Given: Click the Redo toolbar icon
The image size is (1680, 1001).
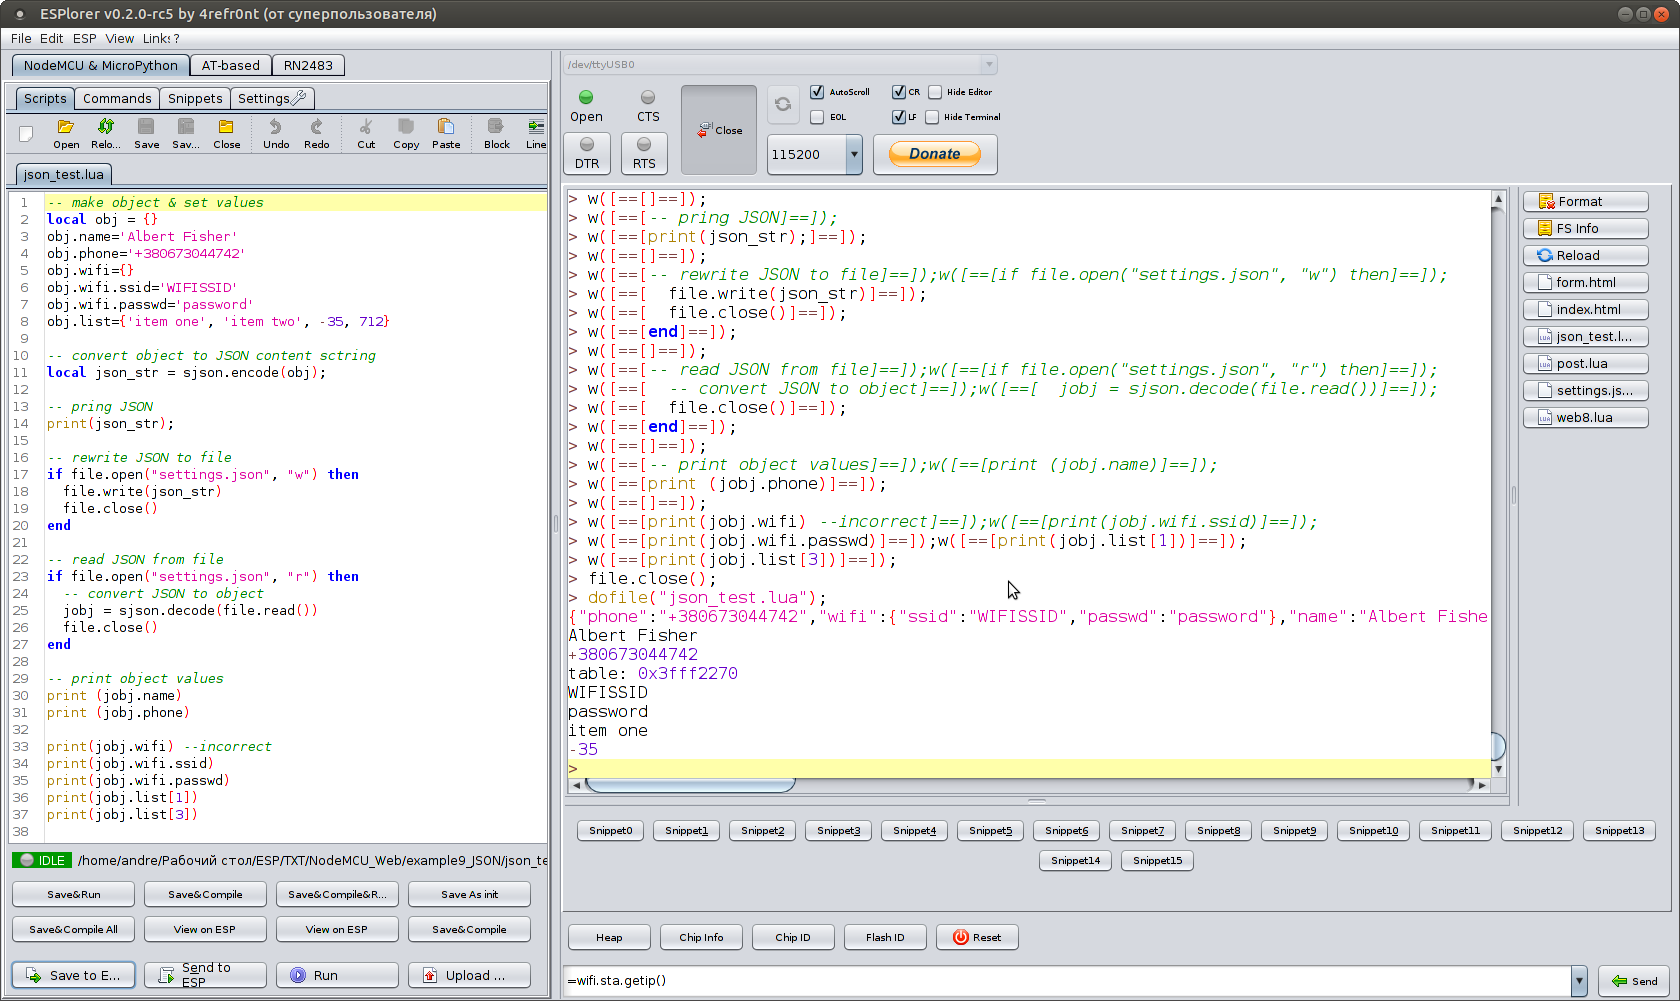Looking at the screenshot, I should (316, 127).
